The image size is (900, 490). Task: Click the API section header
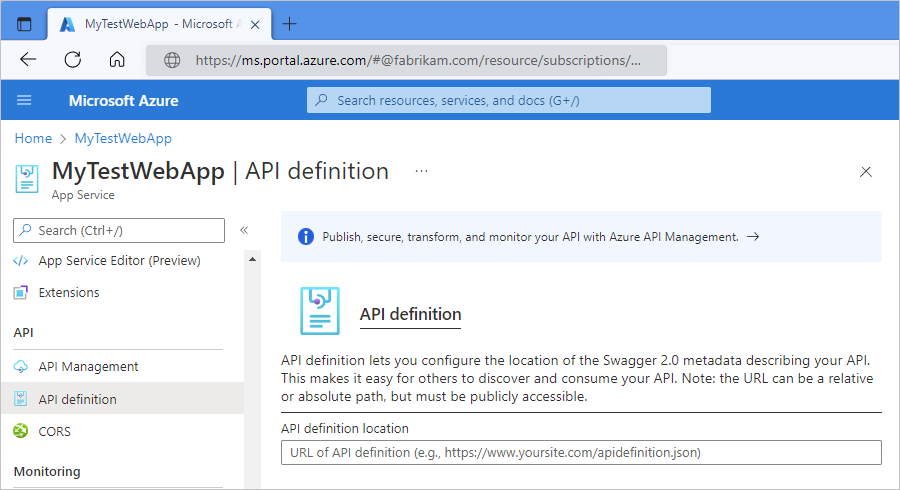[24, 333]
